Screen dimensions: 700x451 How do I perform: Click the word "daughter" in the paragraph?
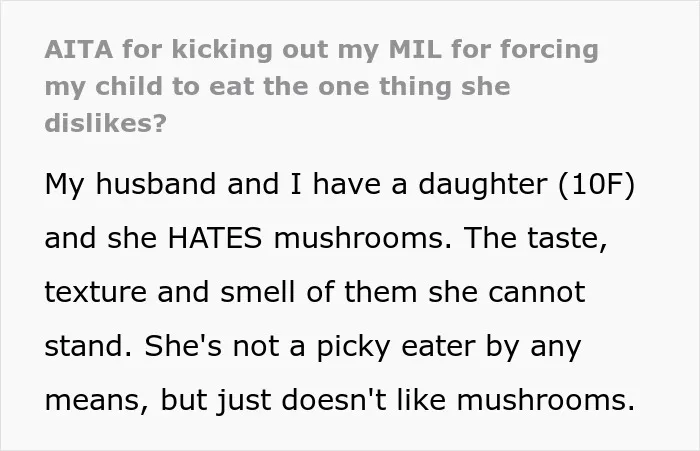click(483, 185)
